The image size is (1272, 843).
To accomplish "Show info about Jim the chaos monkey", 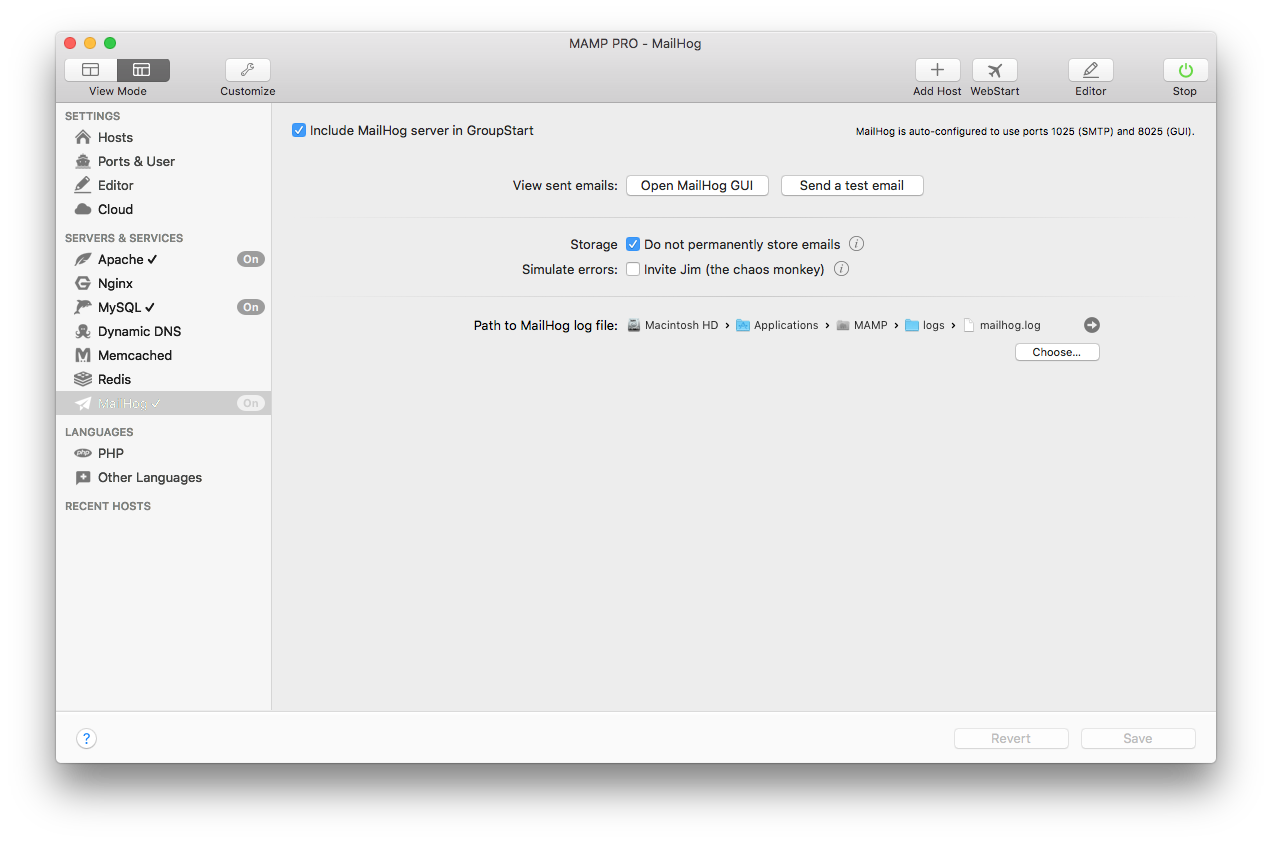I will pyautogui.click(x=841, y=269).
